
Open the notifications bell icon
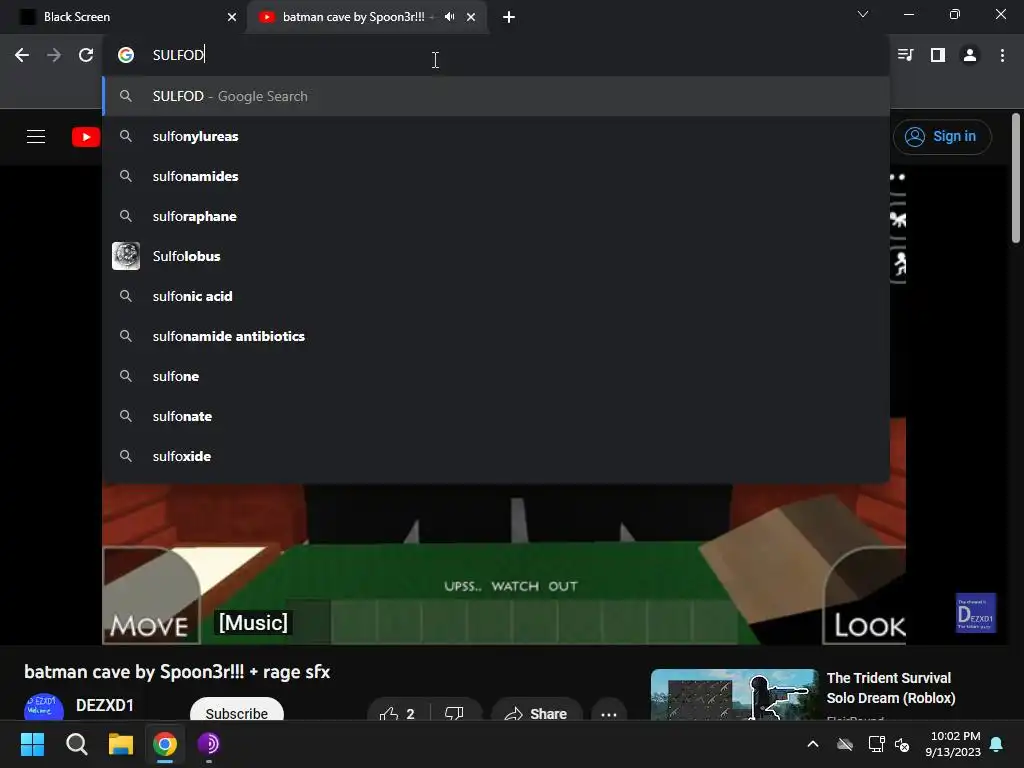(x=997, y=744)
